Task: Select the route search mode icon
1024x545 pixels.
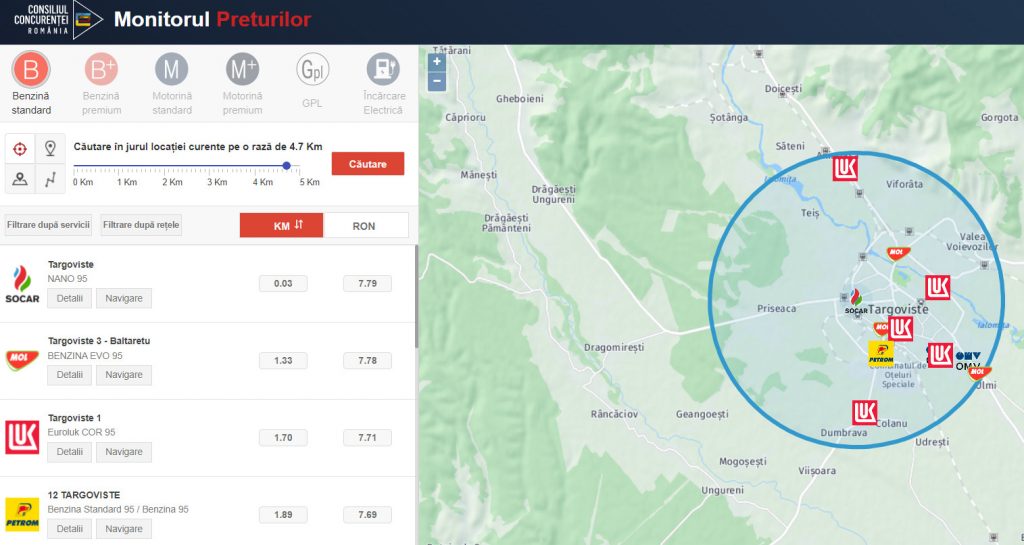Action: click(x=49, y=180)
